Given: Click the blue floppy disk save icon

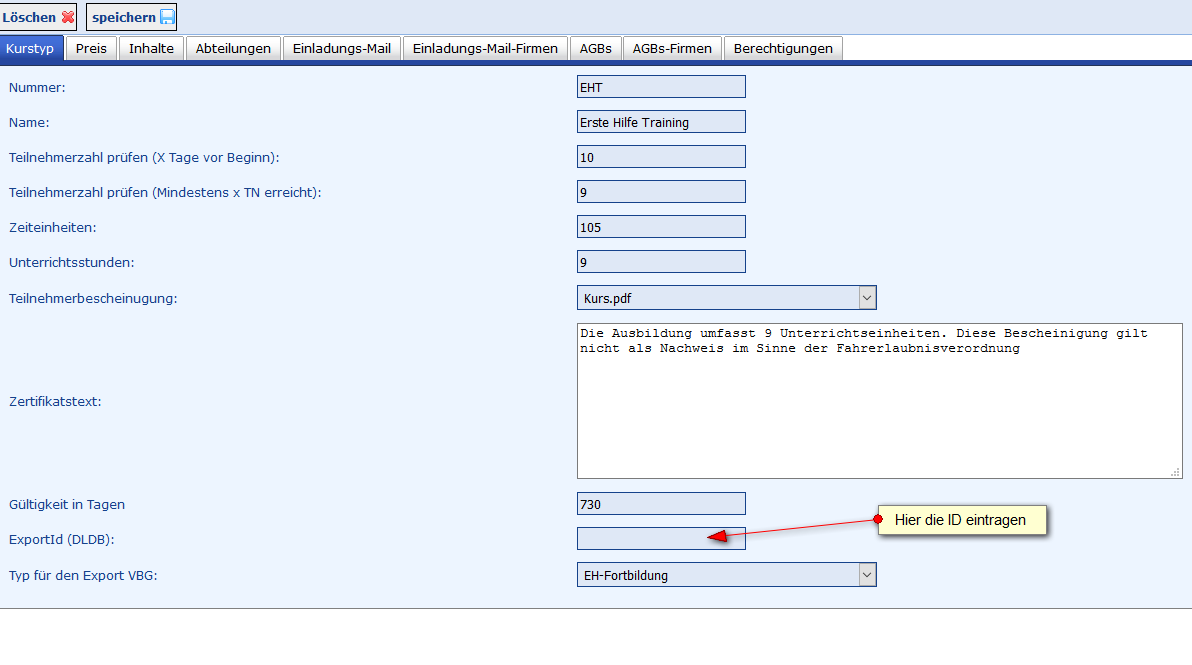Looking at the screenshot, I should click(167, 17).
